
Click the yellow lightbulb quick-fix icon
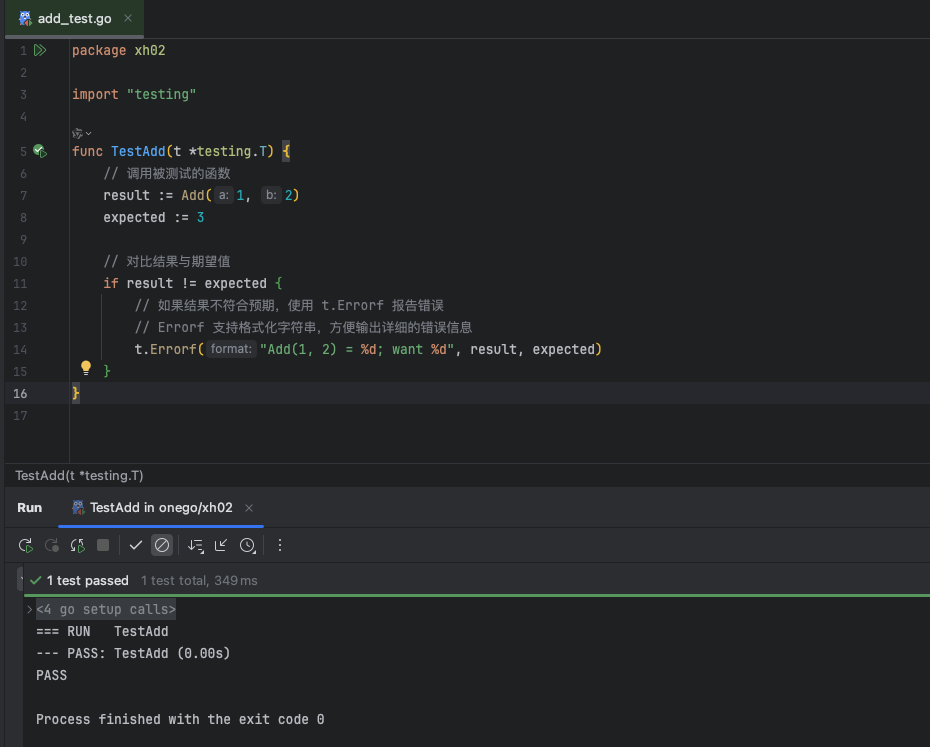pos(86,368)
